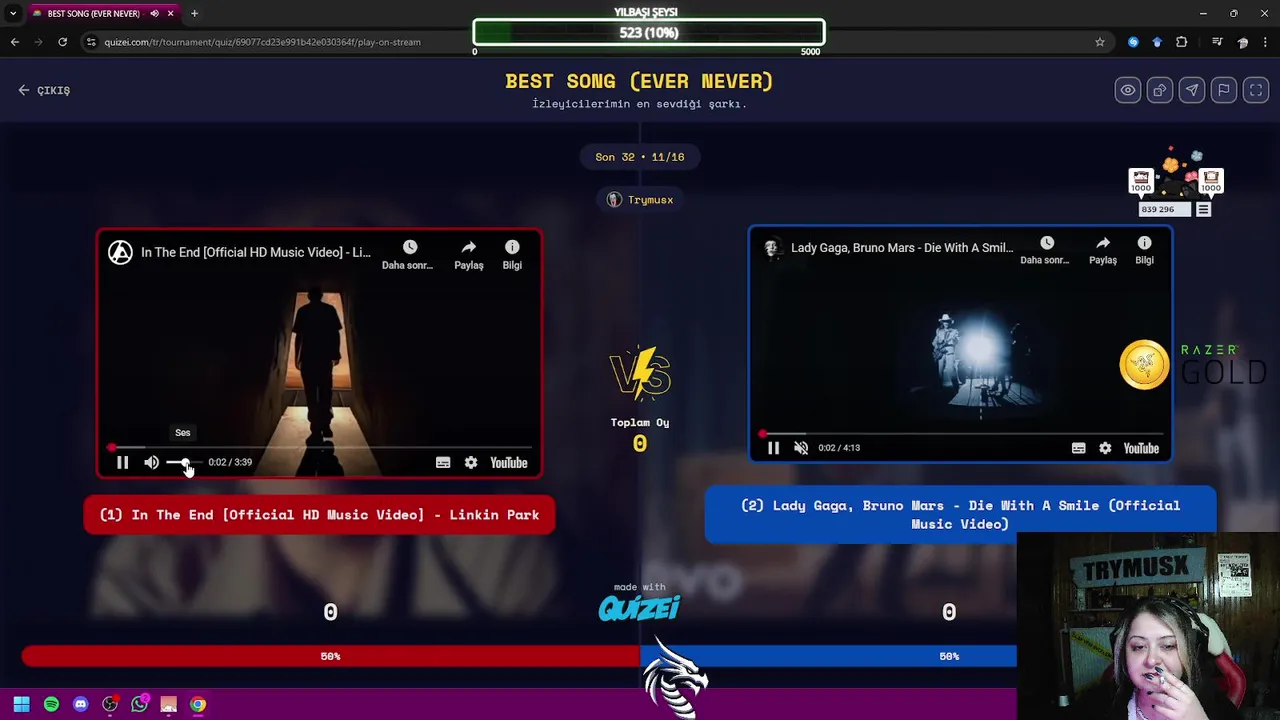Open In The End video title link
This screenshot has height=720, width=1280.
255,252
